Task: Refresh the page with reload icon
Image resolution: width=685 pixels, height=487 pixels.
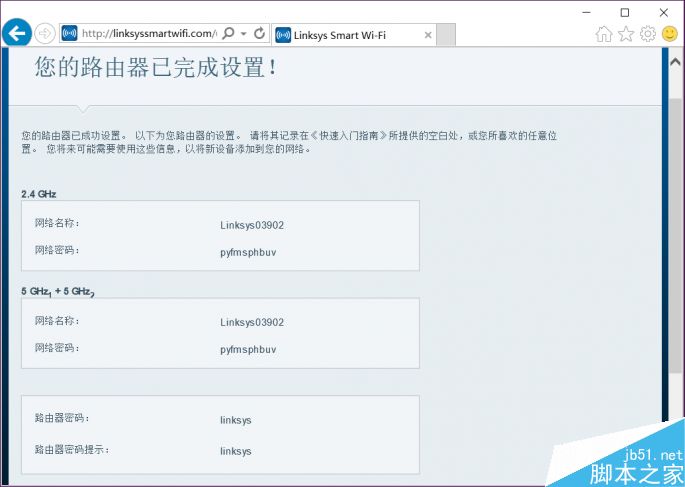Action: (x=259, y=34)
